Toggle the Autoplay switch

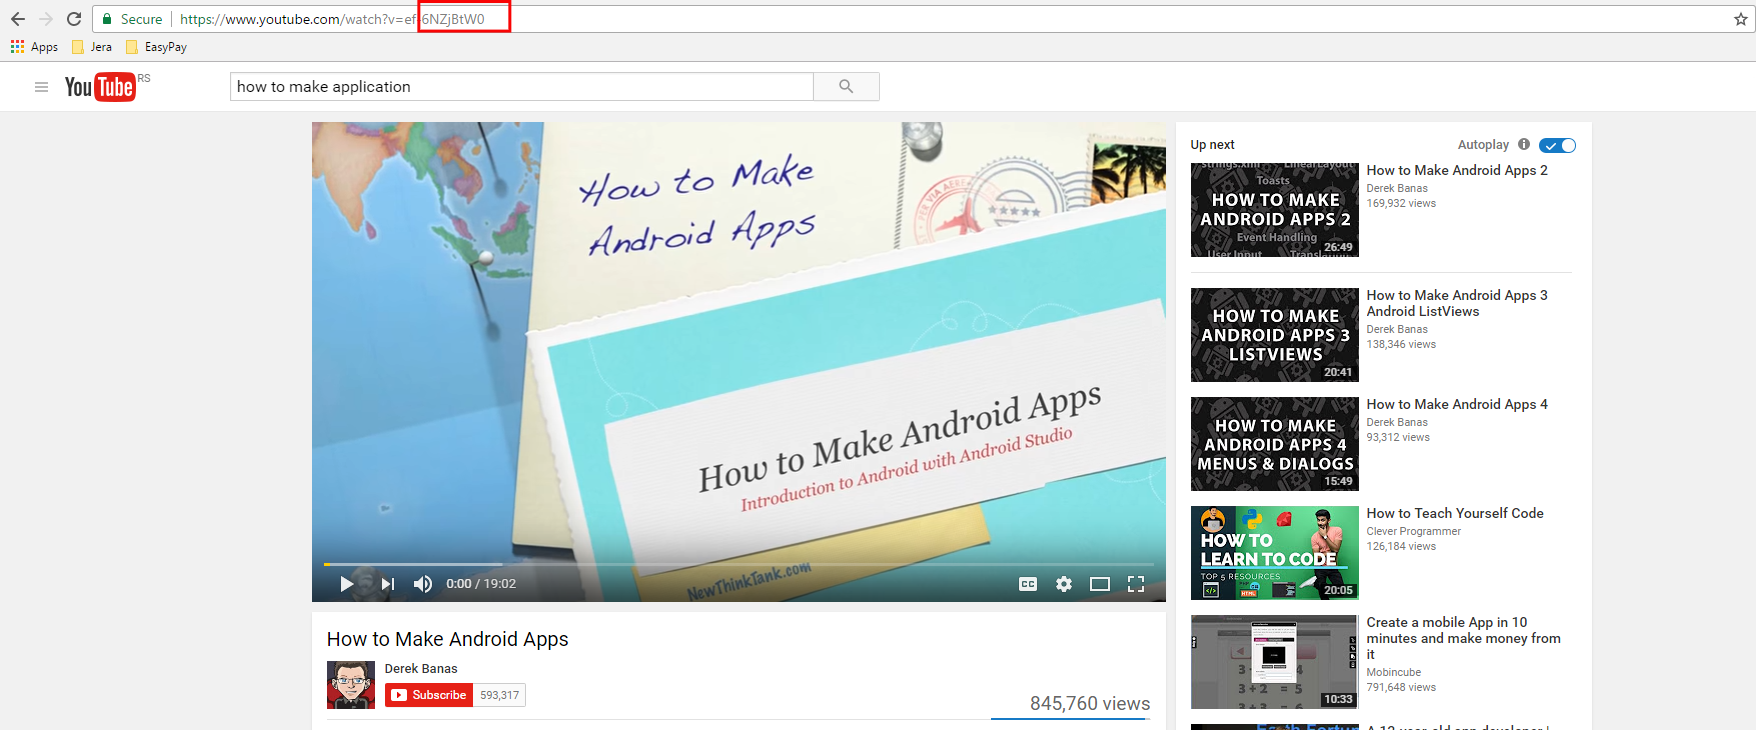click(1558, 145)
